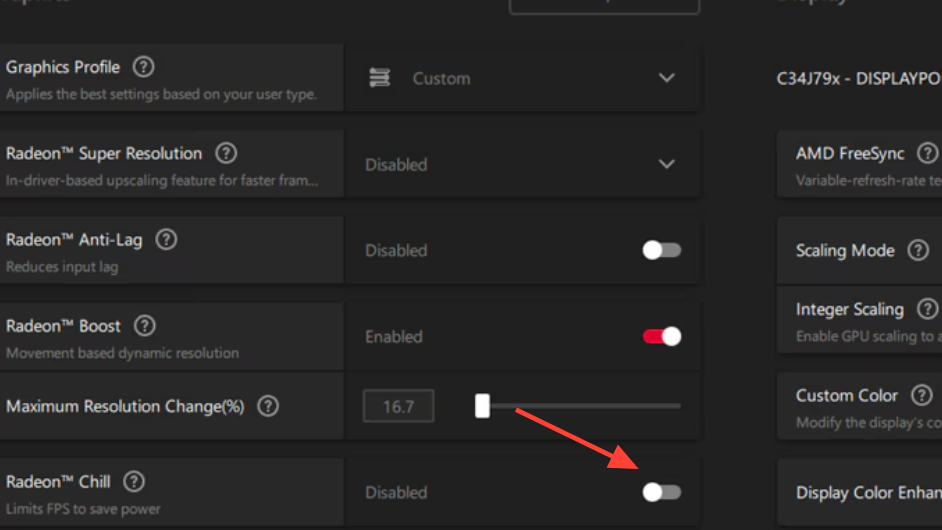Screen dimensions: 942x530
Task: Click 'Limits FPS to save power' description
Action: click(84, 509)
